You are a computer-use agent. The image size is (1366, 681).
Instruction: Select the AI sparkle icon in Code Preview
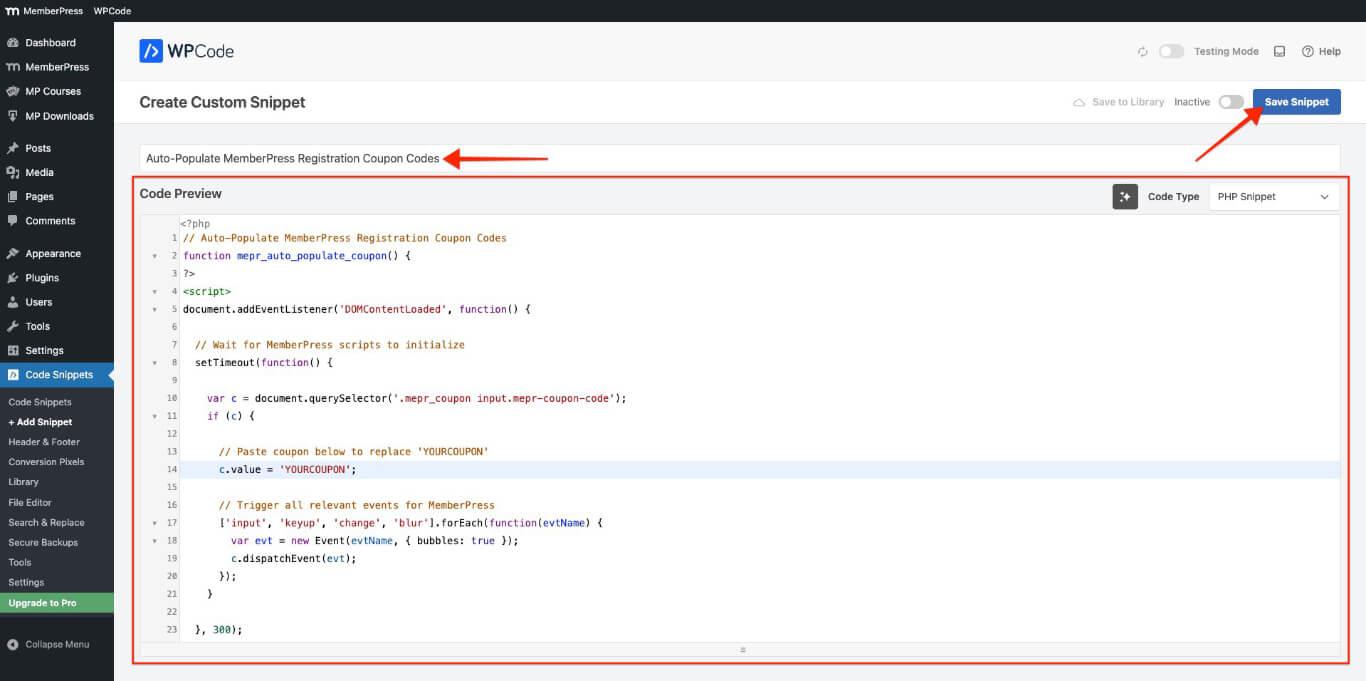(1125, 196)
